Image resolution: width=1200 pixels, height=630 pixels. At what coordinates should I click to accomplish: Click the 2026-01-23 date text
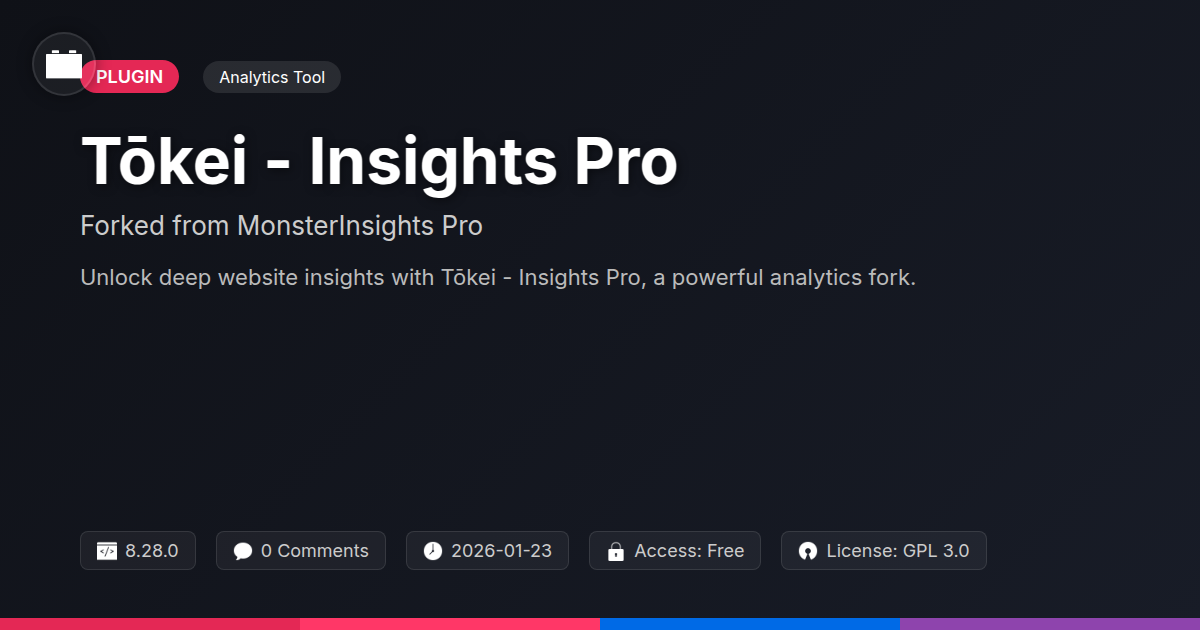pos(501,551)
